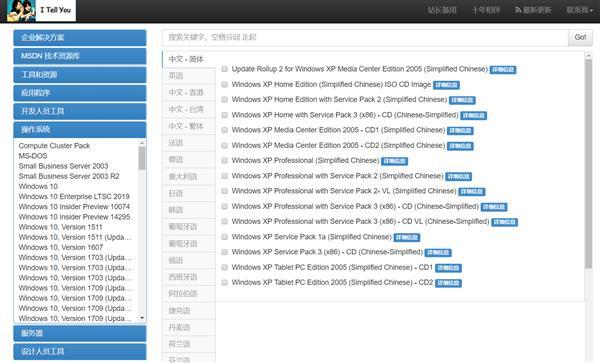Viewport: 600px width, 363px height.
Task: Click the down arrow of the OS list scrollbar
Action: 142,318
